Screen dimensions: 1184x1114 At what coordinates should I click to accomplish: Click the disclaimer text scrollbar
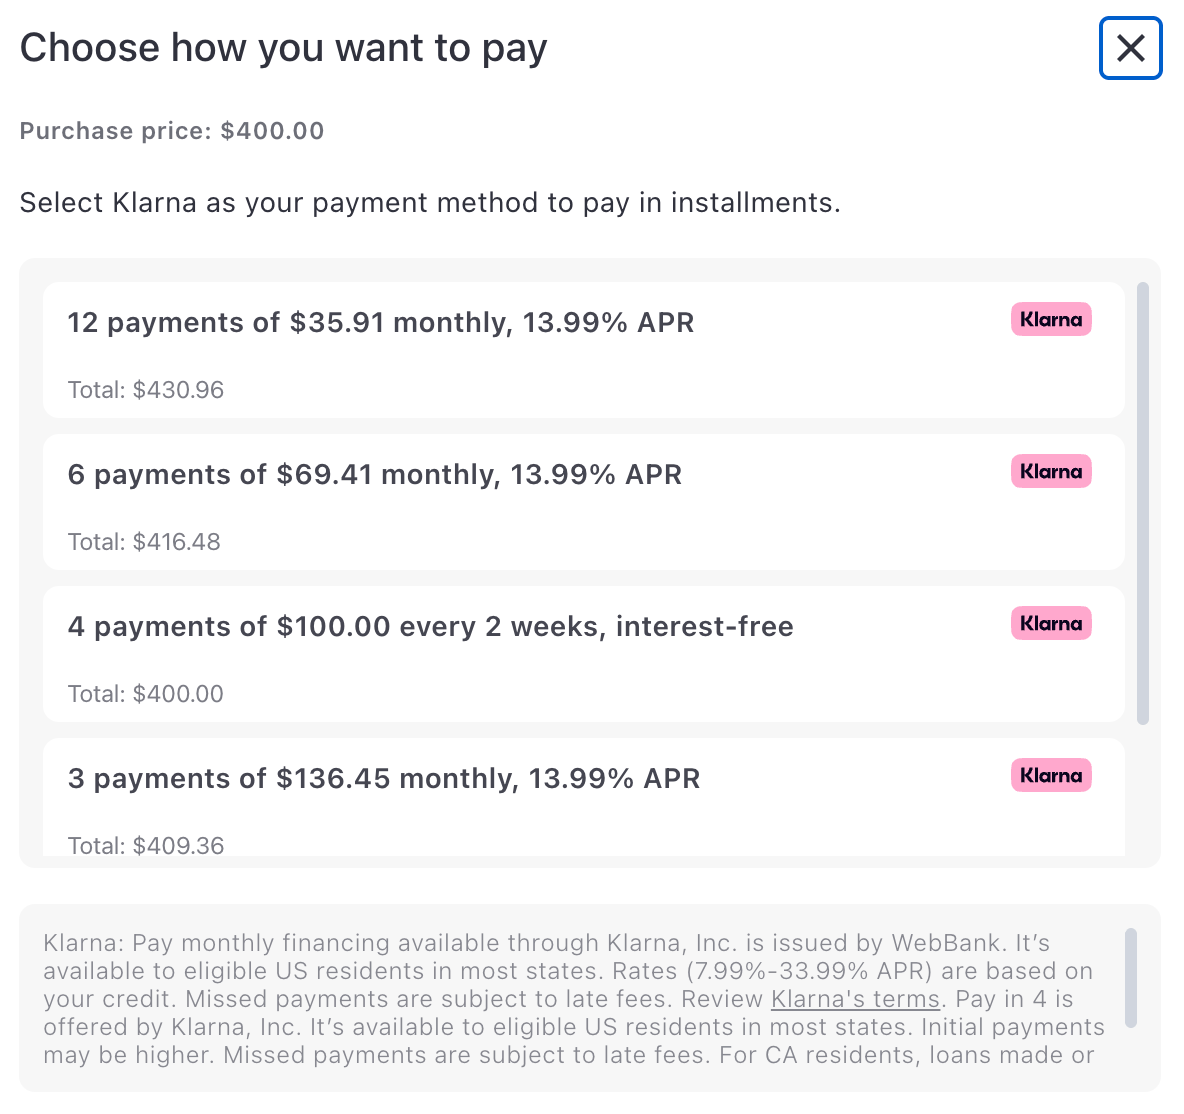coord(1131,977)
